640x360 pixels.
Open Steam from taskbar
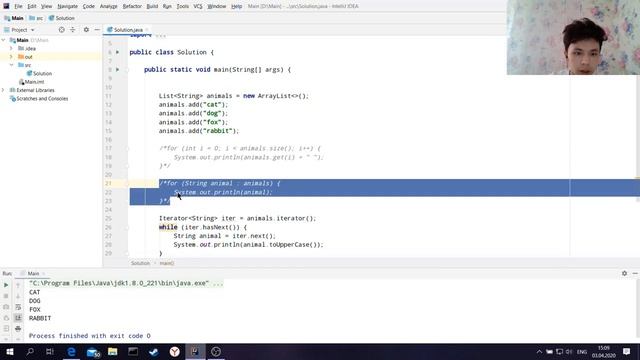153,352
